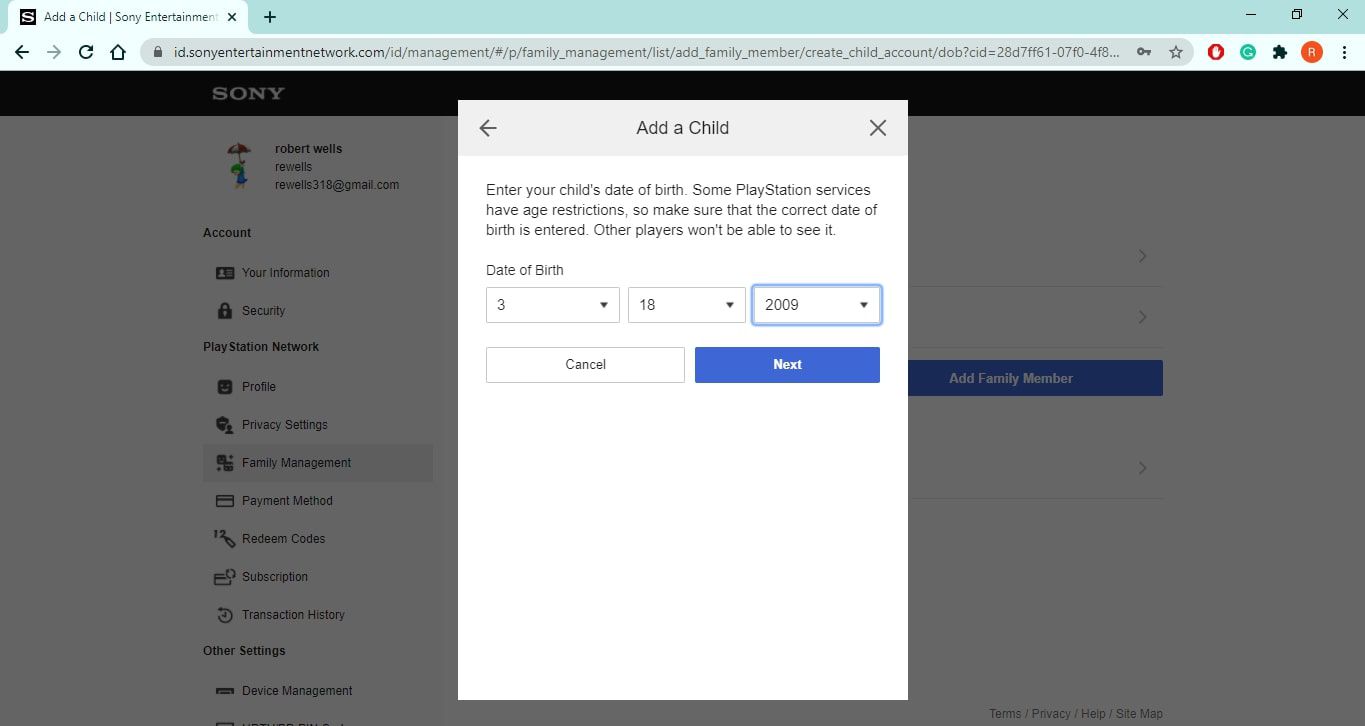The height and width of the screenshot is (726, 1365).
Task: Click the Privacy Settings shield icon
Action: pyautogui.click(x=225, y=425)
